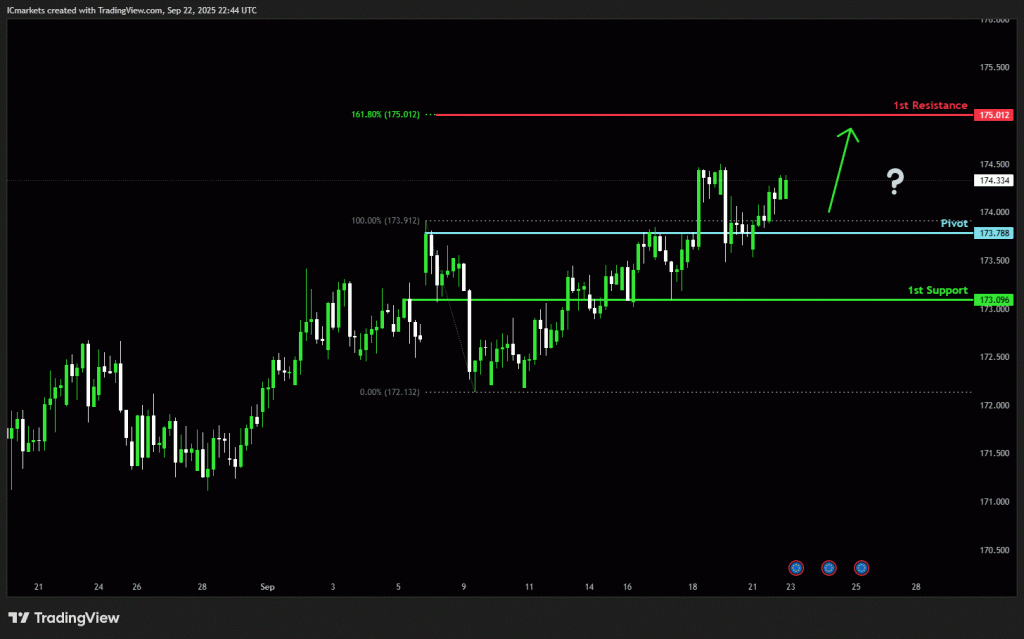
Task: Click the 170.500 value on price axis
Action: tap(993, 550)
